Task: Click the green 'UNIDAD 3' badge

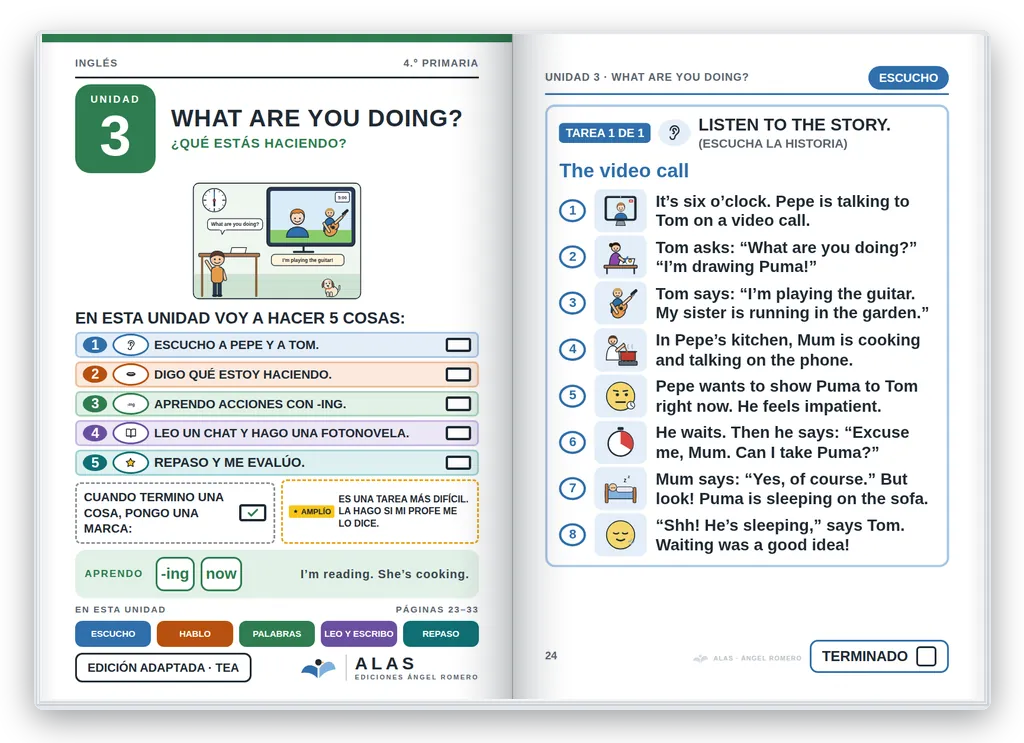Action: tap(116, 129)
